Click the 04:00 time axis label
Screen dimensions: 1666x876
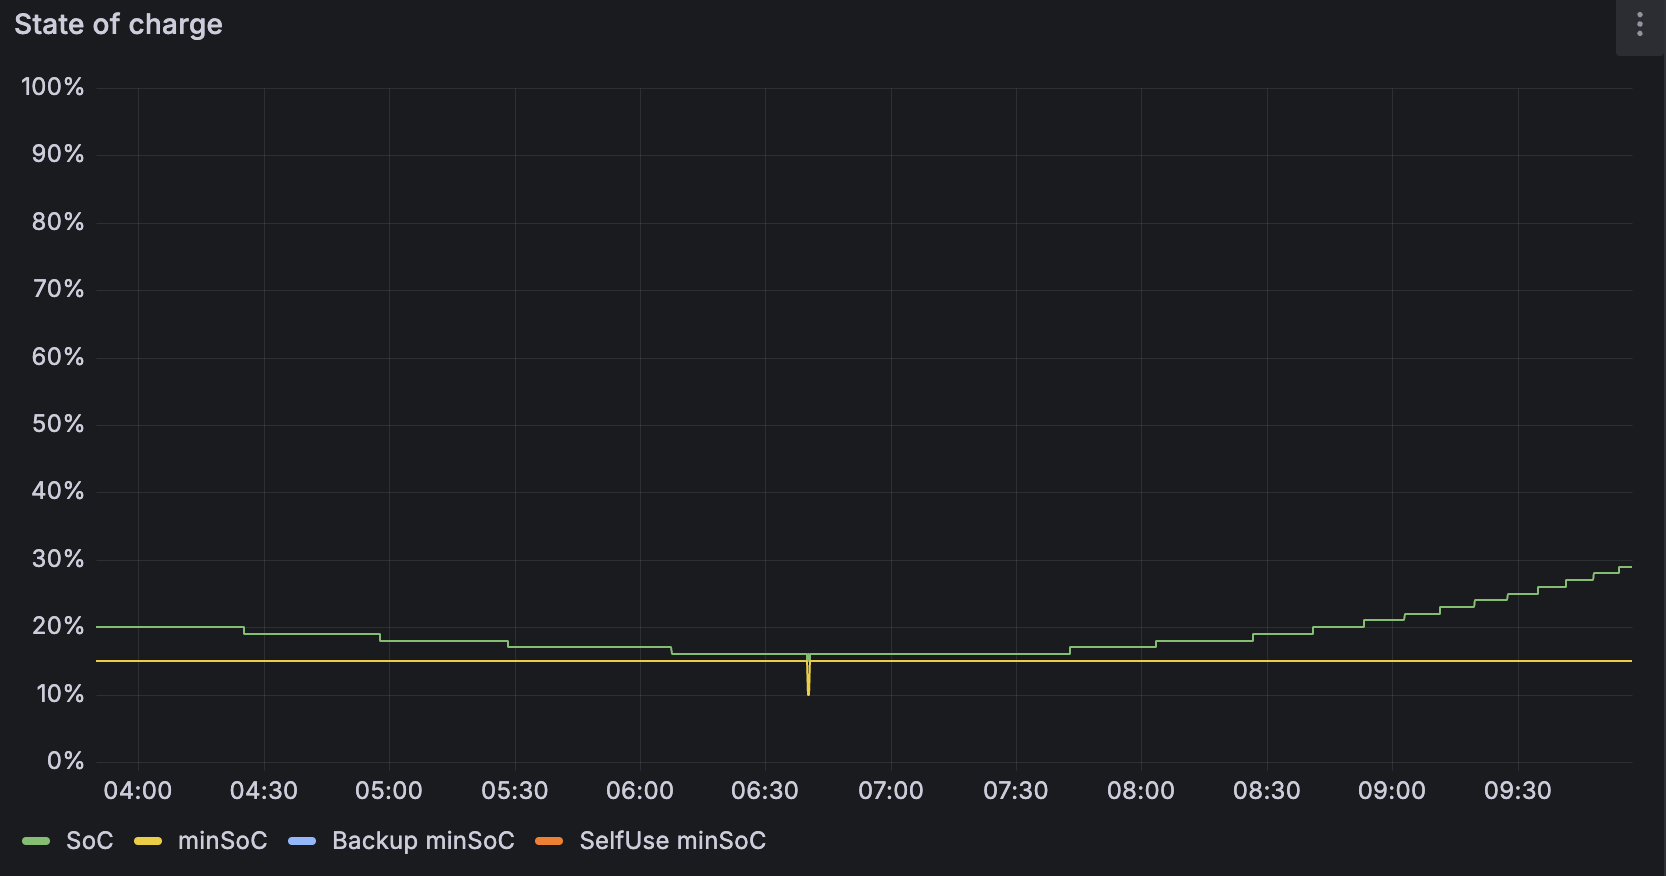click(x=138, y=791)
